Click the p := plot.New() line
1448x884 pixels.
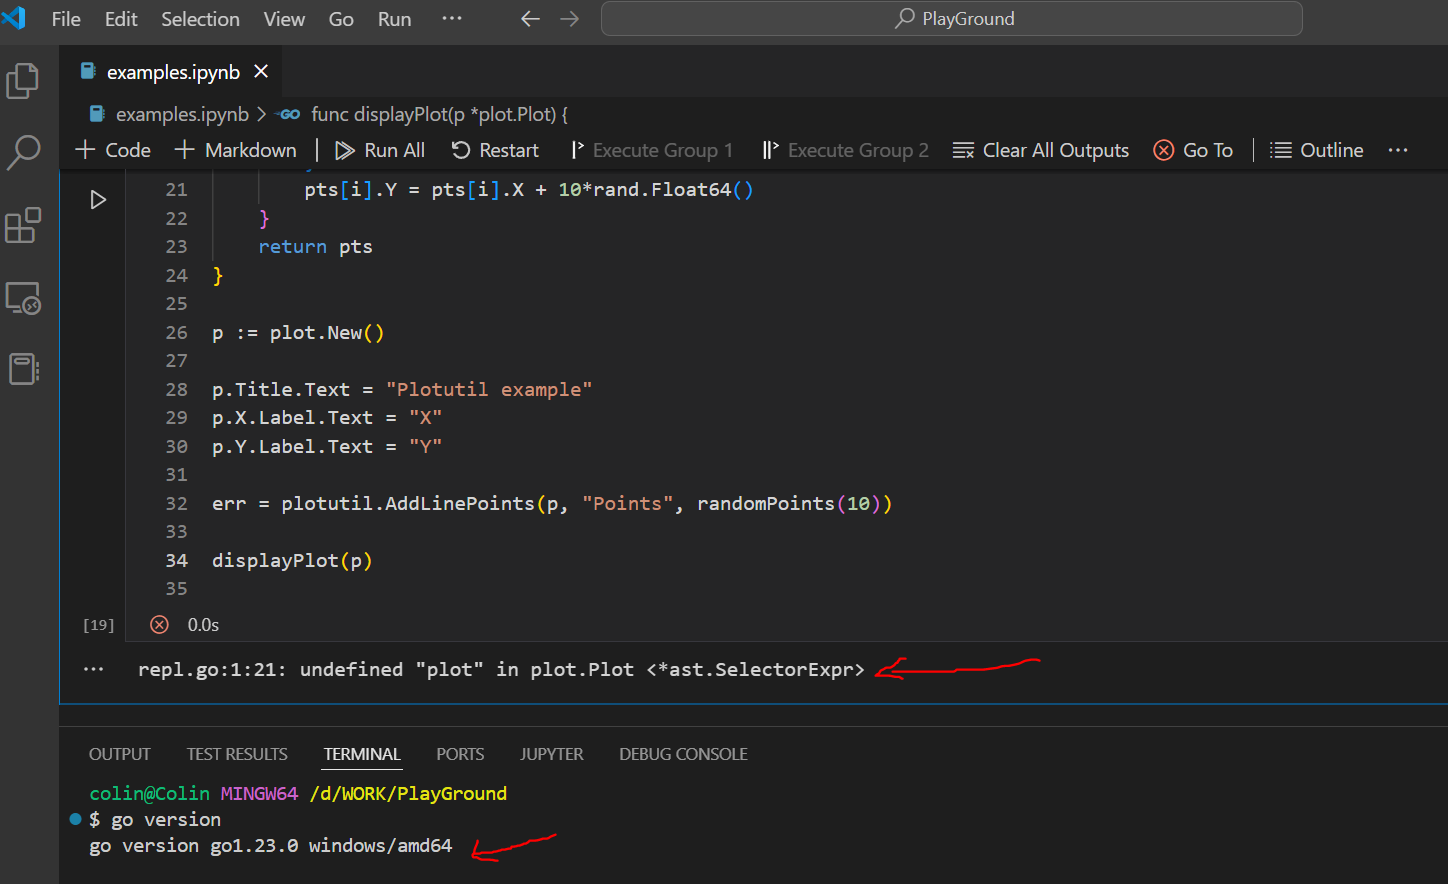click(x=298, y=333)
